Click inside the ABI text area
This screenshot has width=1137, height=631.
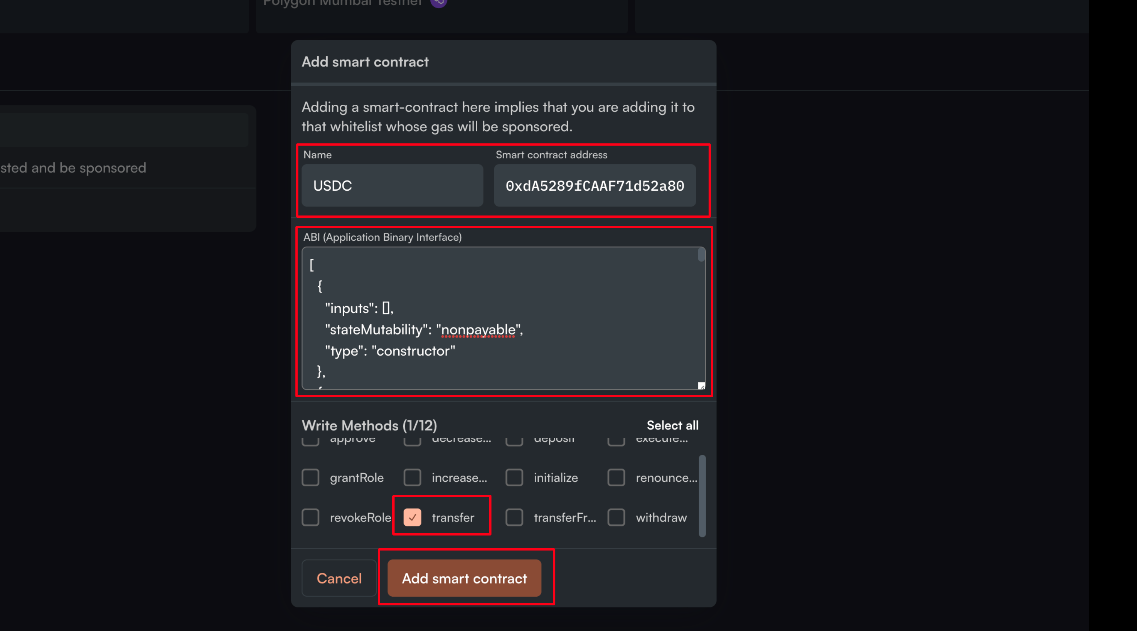[500, 318]
